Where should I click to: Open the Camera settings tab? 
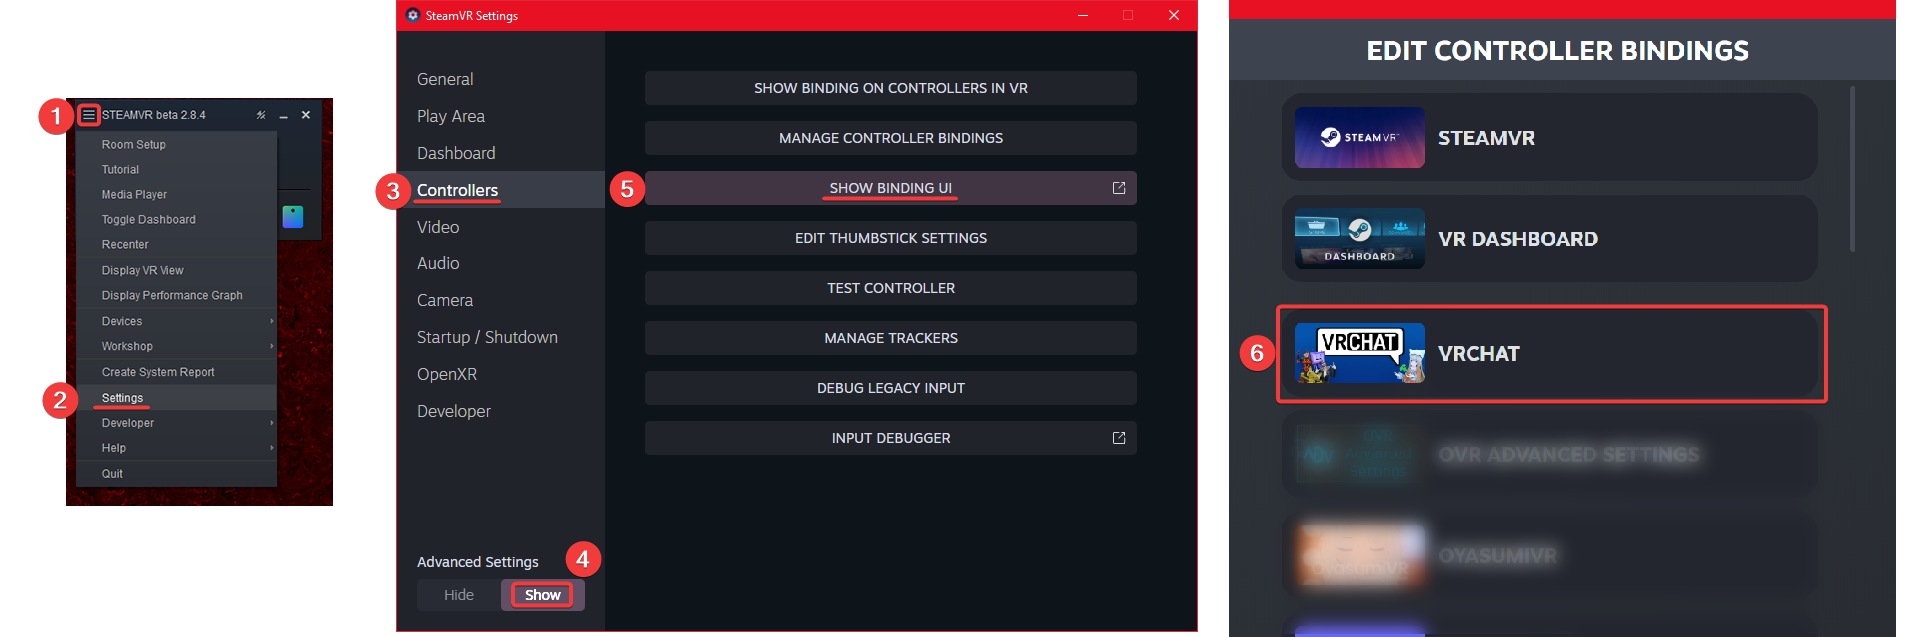click(x=501, y=300)
